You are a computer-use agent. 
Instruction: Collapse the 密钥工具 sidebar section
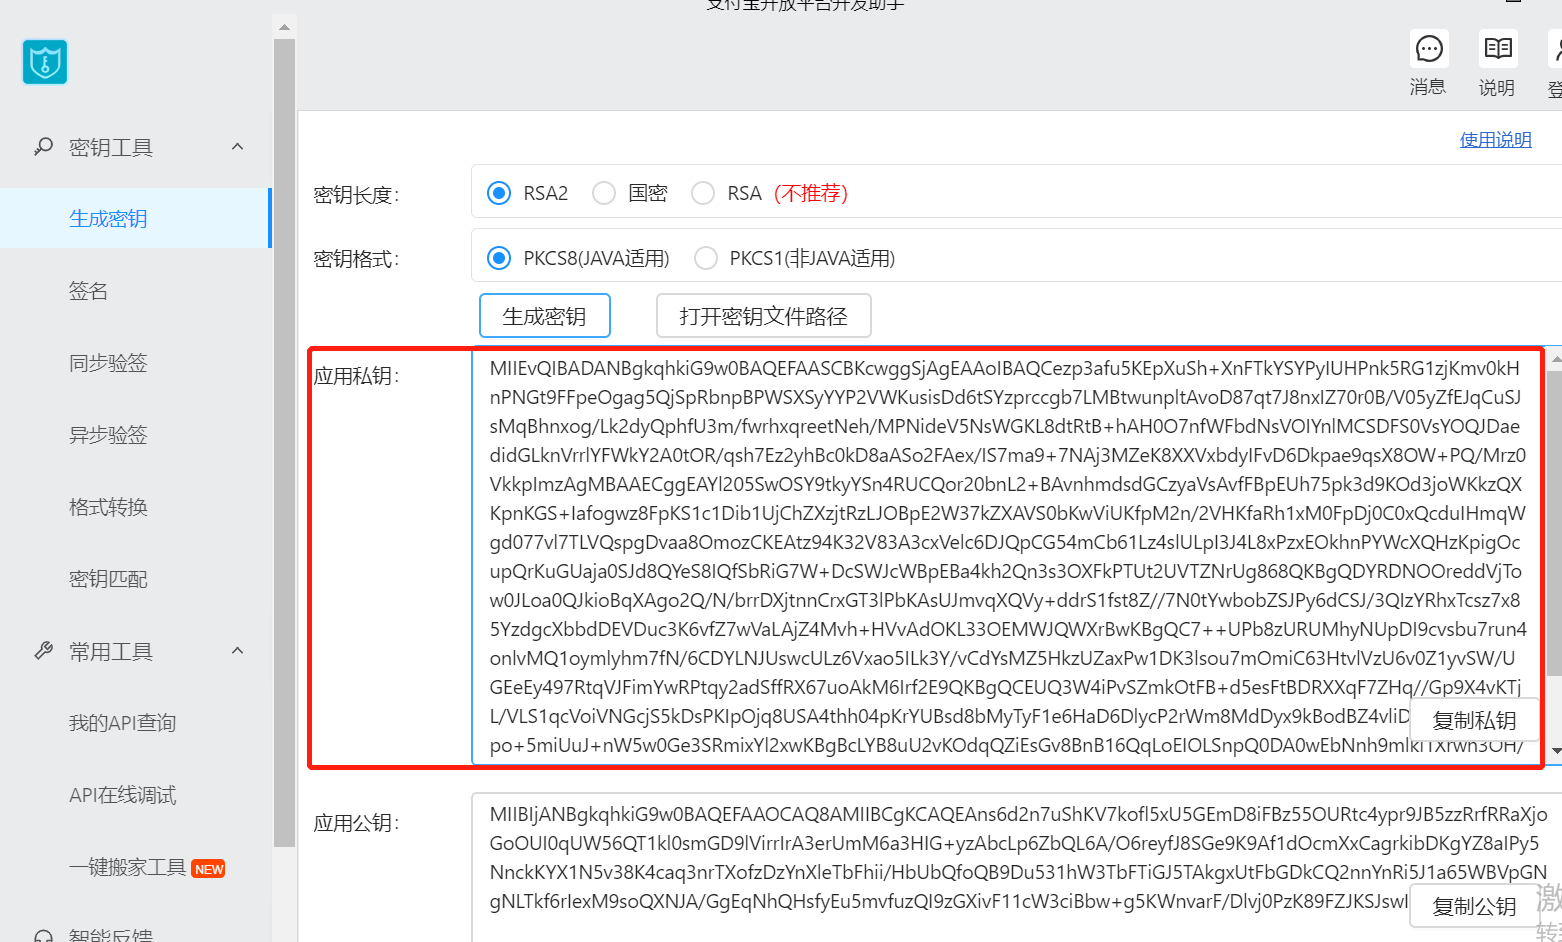coord(237,146)
